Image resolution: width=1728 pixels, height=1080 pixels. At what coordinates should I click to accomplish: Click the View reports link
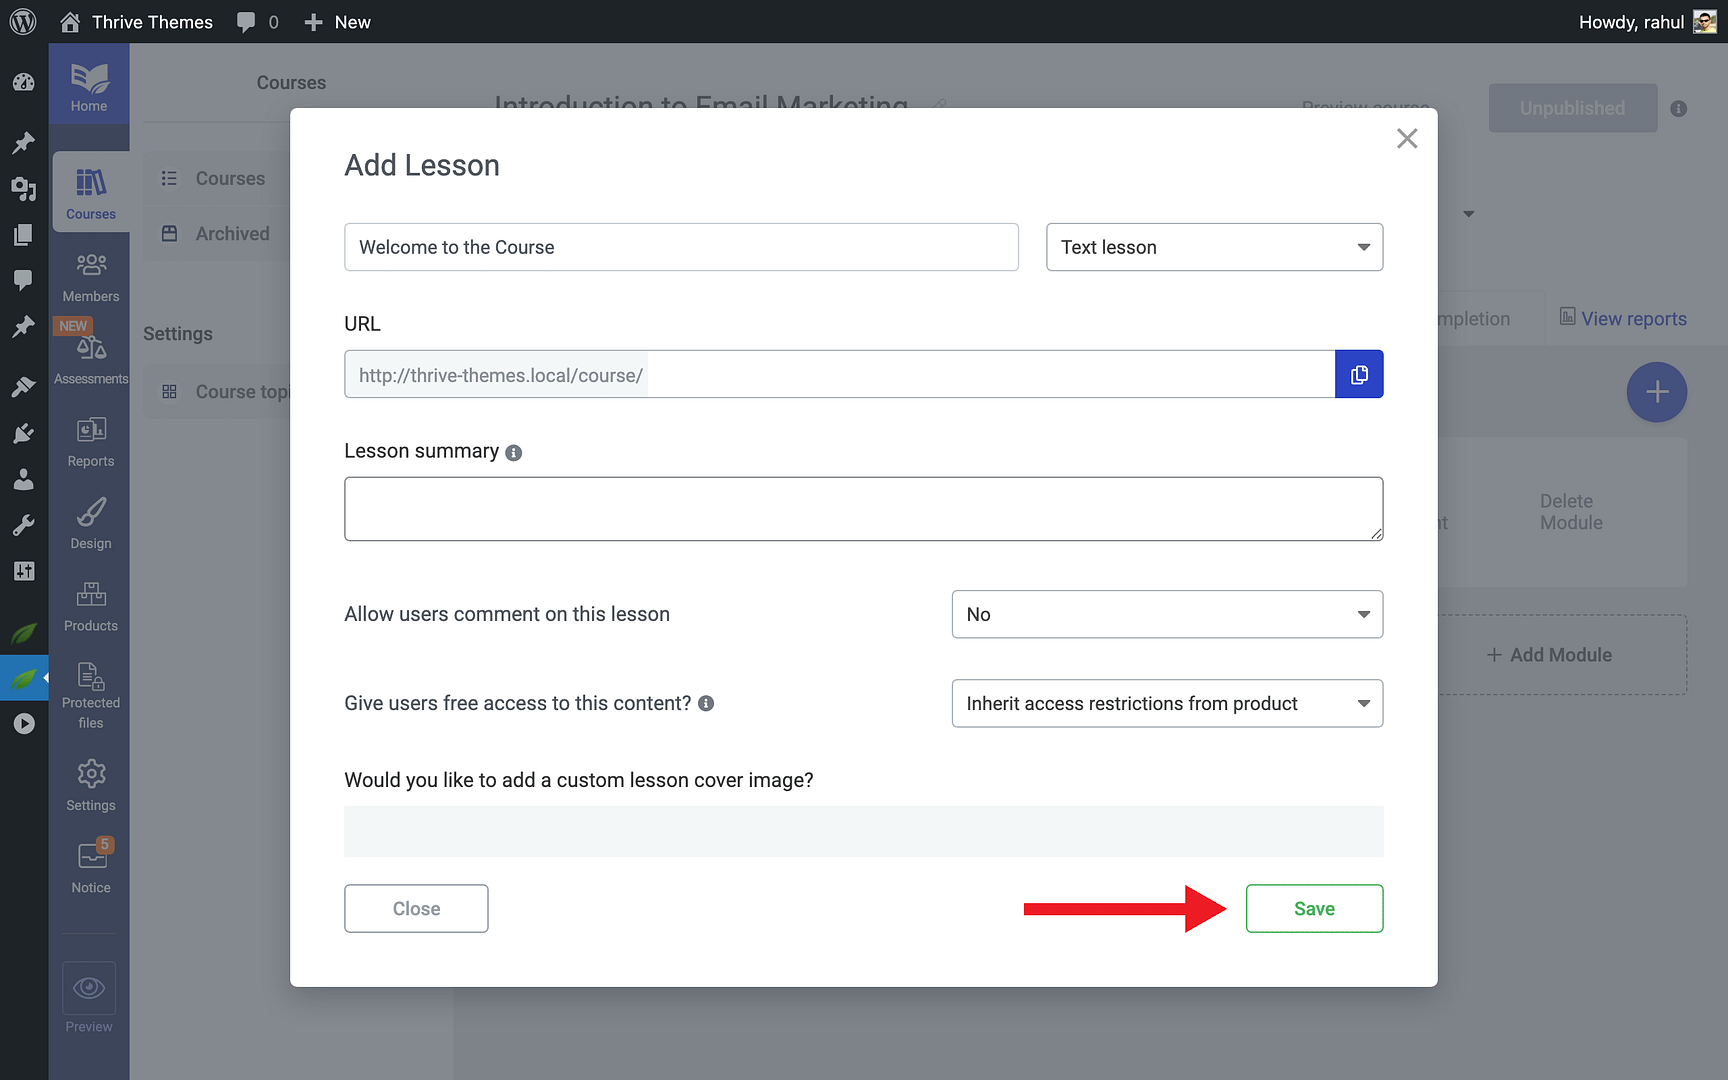1634,318
